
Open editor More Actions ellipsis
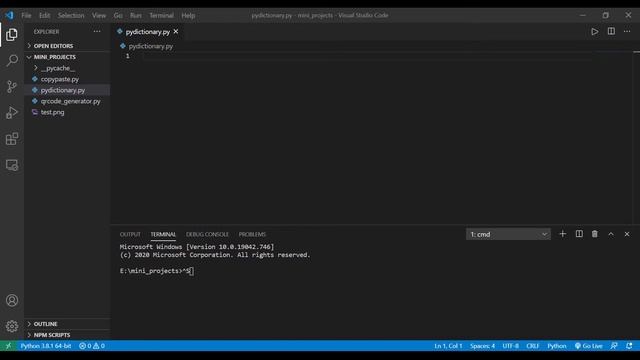pyautogui.click(x=627, y=31)
